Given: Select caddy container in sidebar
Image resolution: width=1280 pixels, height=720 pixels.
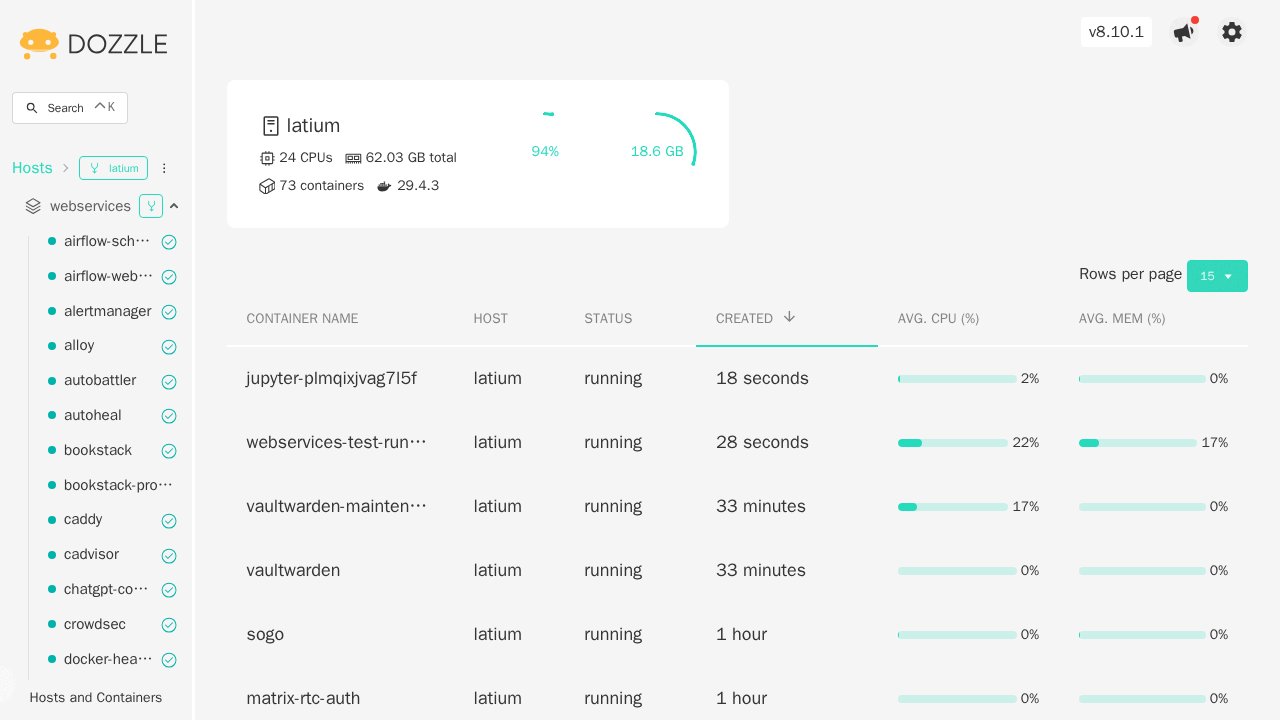Looking at the screenshot, I should point(83,520).
